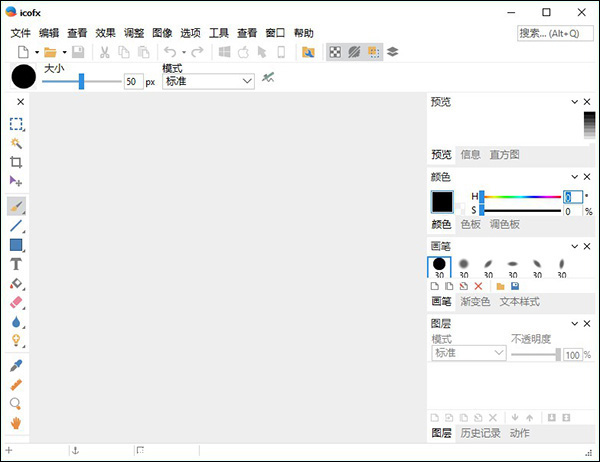Expand the 预览 panel options chevron
The width and height of the screenshot is (600, 462).
coord(574,102)
